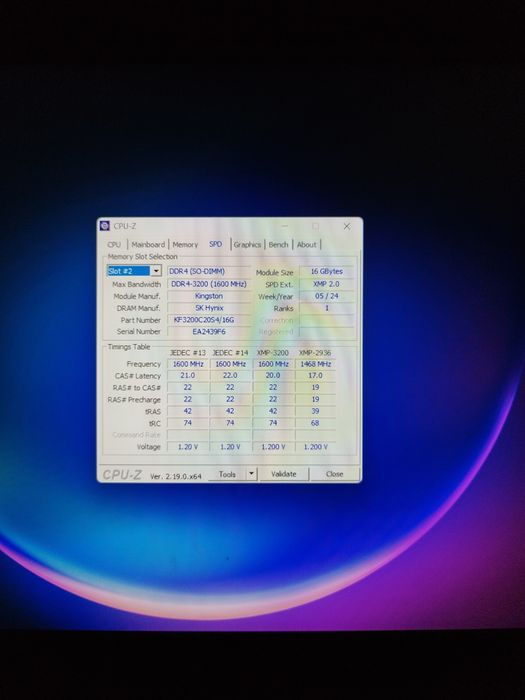Image resolution: width=525 pixels, height=700 pixels.
Task: Open the Tools dropdown arrow
Action: pos(252,474)
